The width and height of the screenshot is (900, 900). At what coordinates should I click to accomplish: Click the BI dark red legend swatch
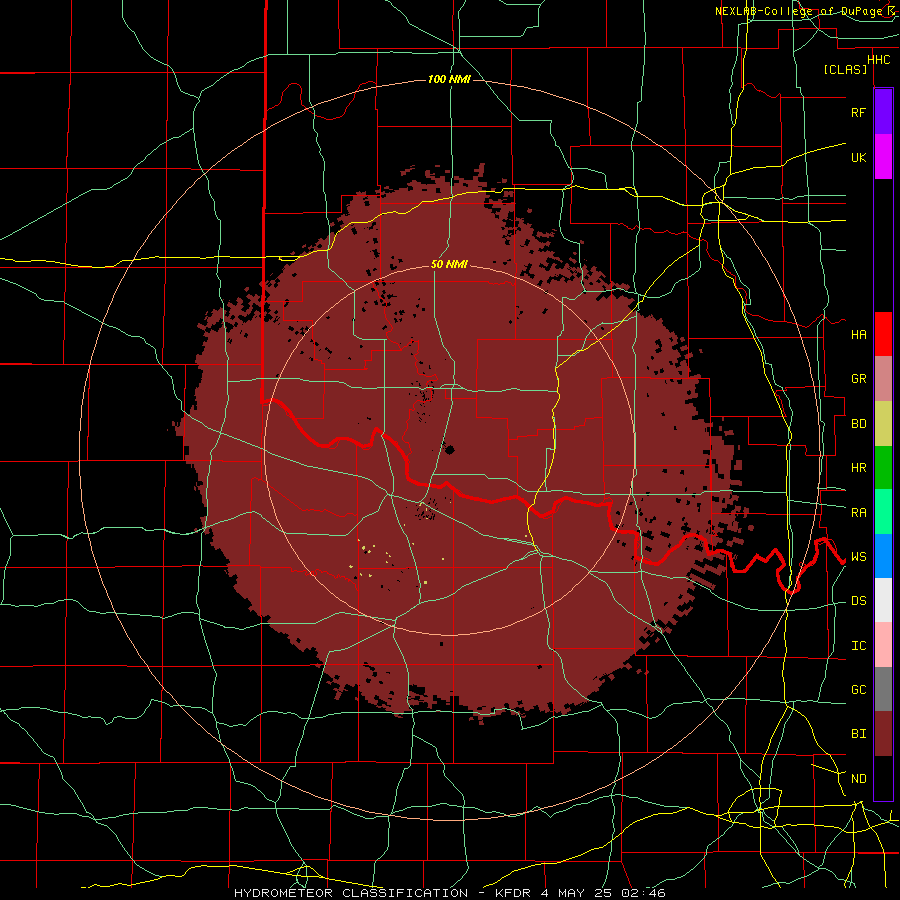[x=883, y=734]
